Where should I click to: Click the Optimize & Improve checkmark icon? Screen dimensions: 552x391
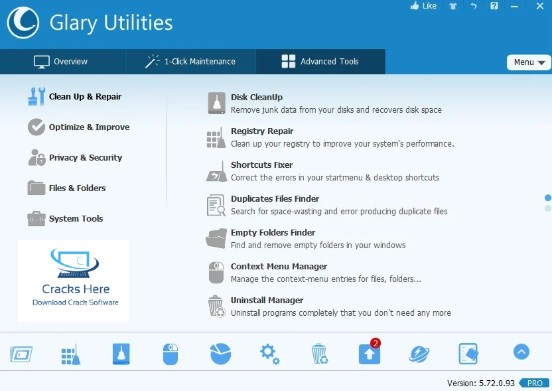(37, 127)
